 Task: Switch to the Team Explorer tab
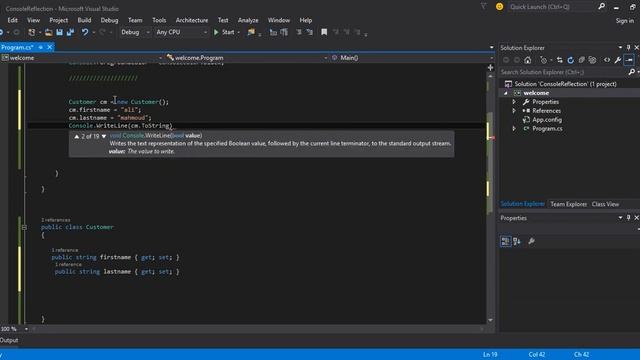(568, 204)
